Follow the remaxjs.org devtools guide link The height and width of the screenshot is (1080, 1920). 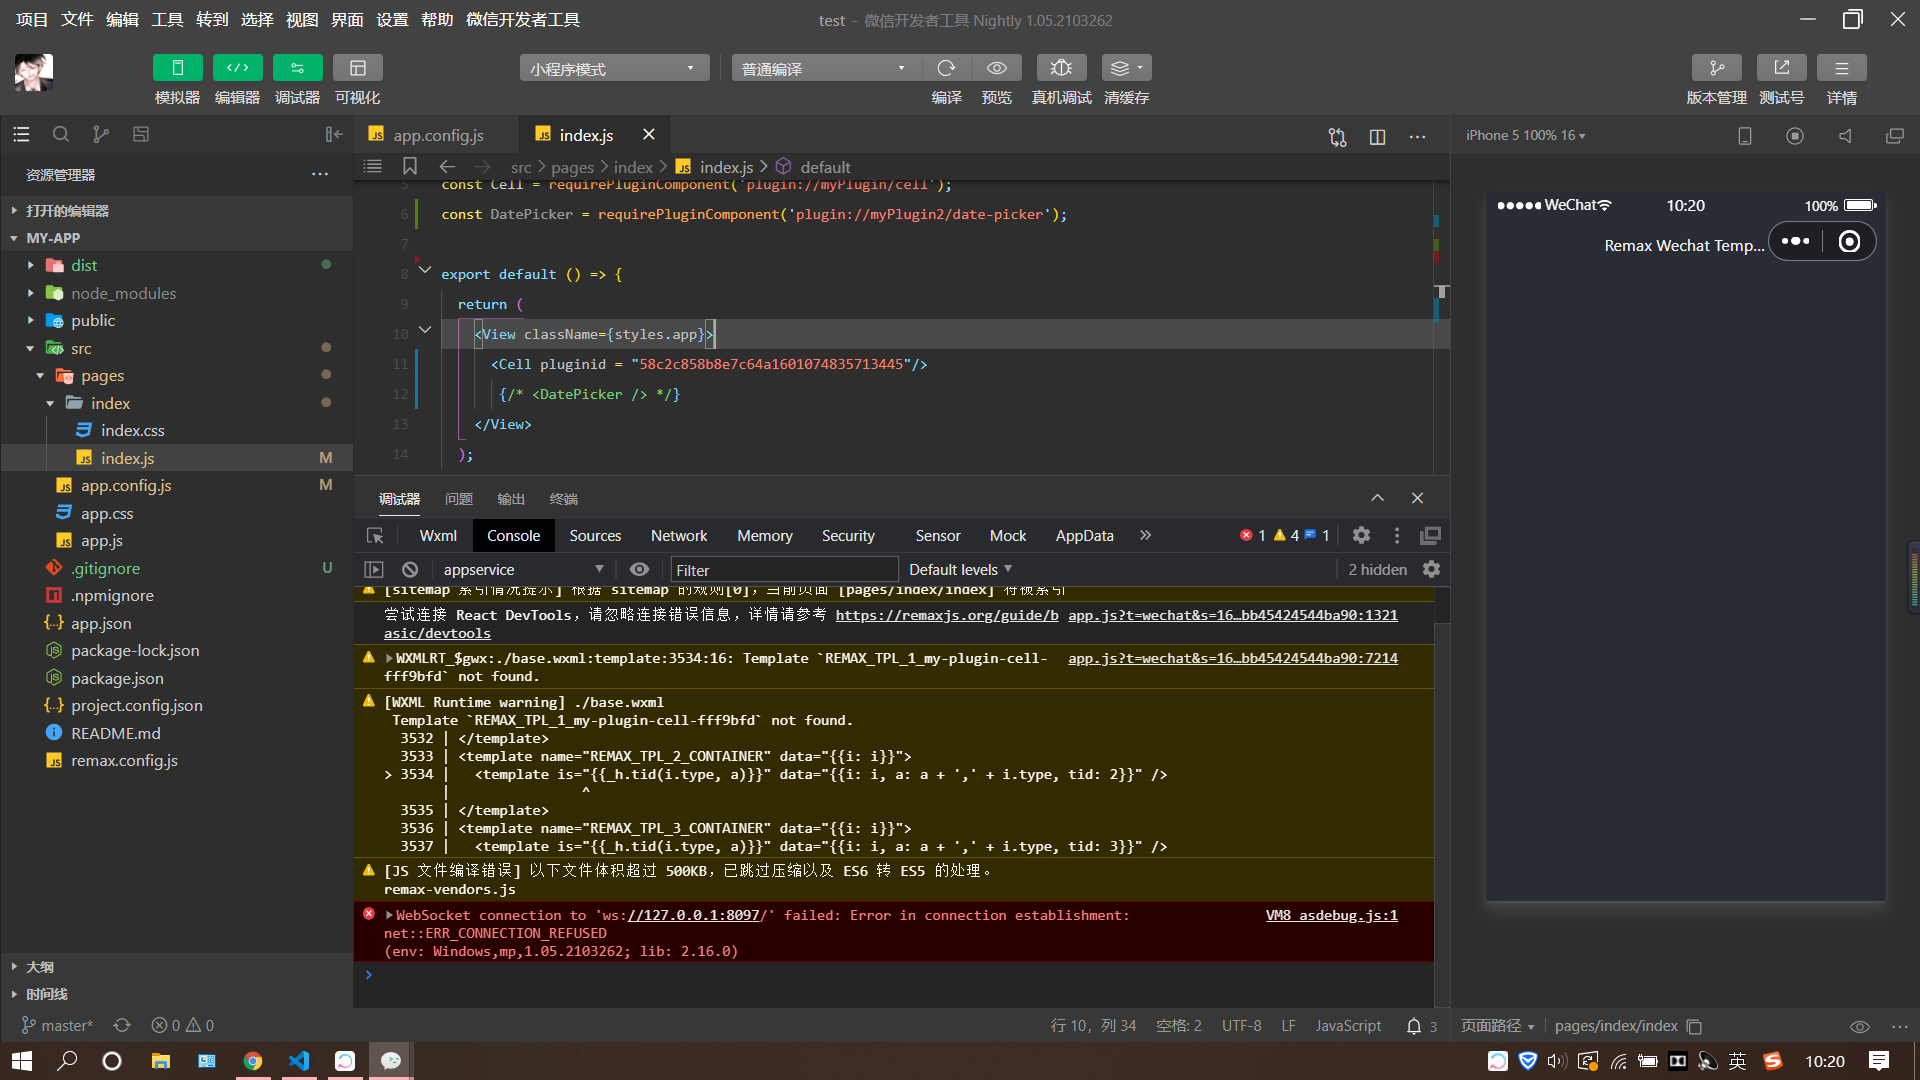coord(945,615)
